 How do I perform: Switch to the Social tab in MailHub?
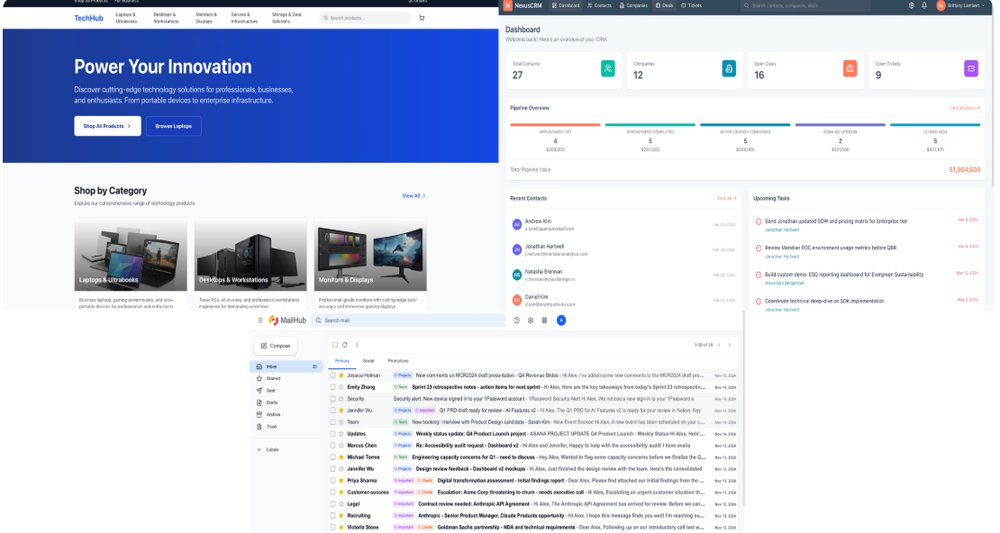click(369, 361)
